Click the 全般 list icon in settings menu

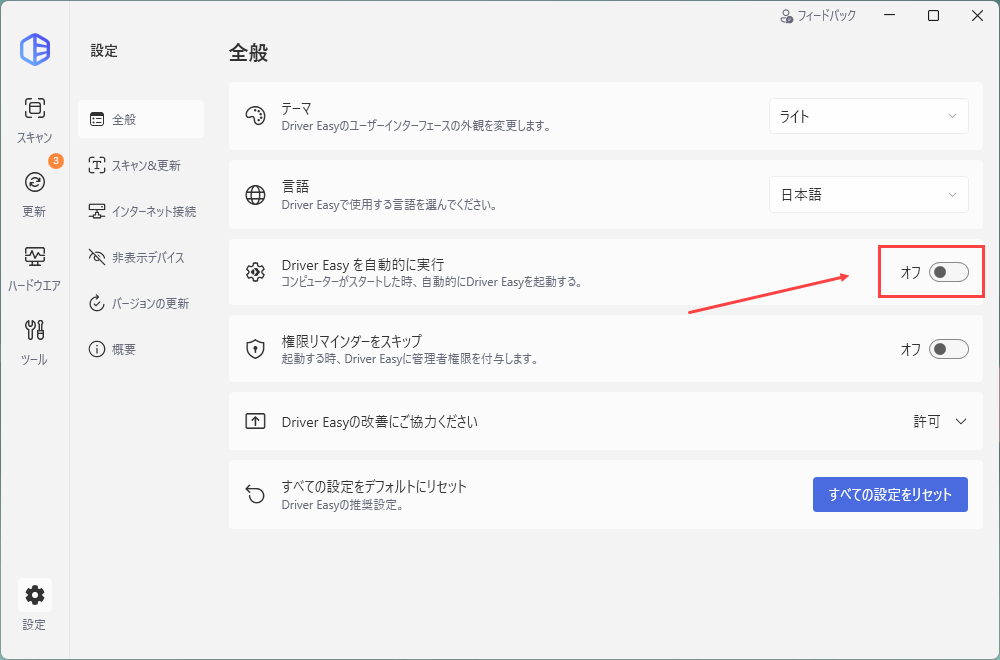click(x=97, y=119)
